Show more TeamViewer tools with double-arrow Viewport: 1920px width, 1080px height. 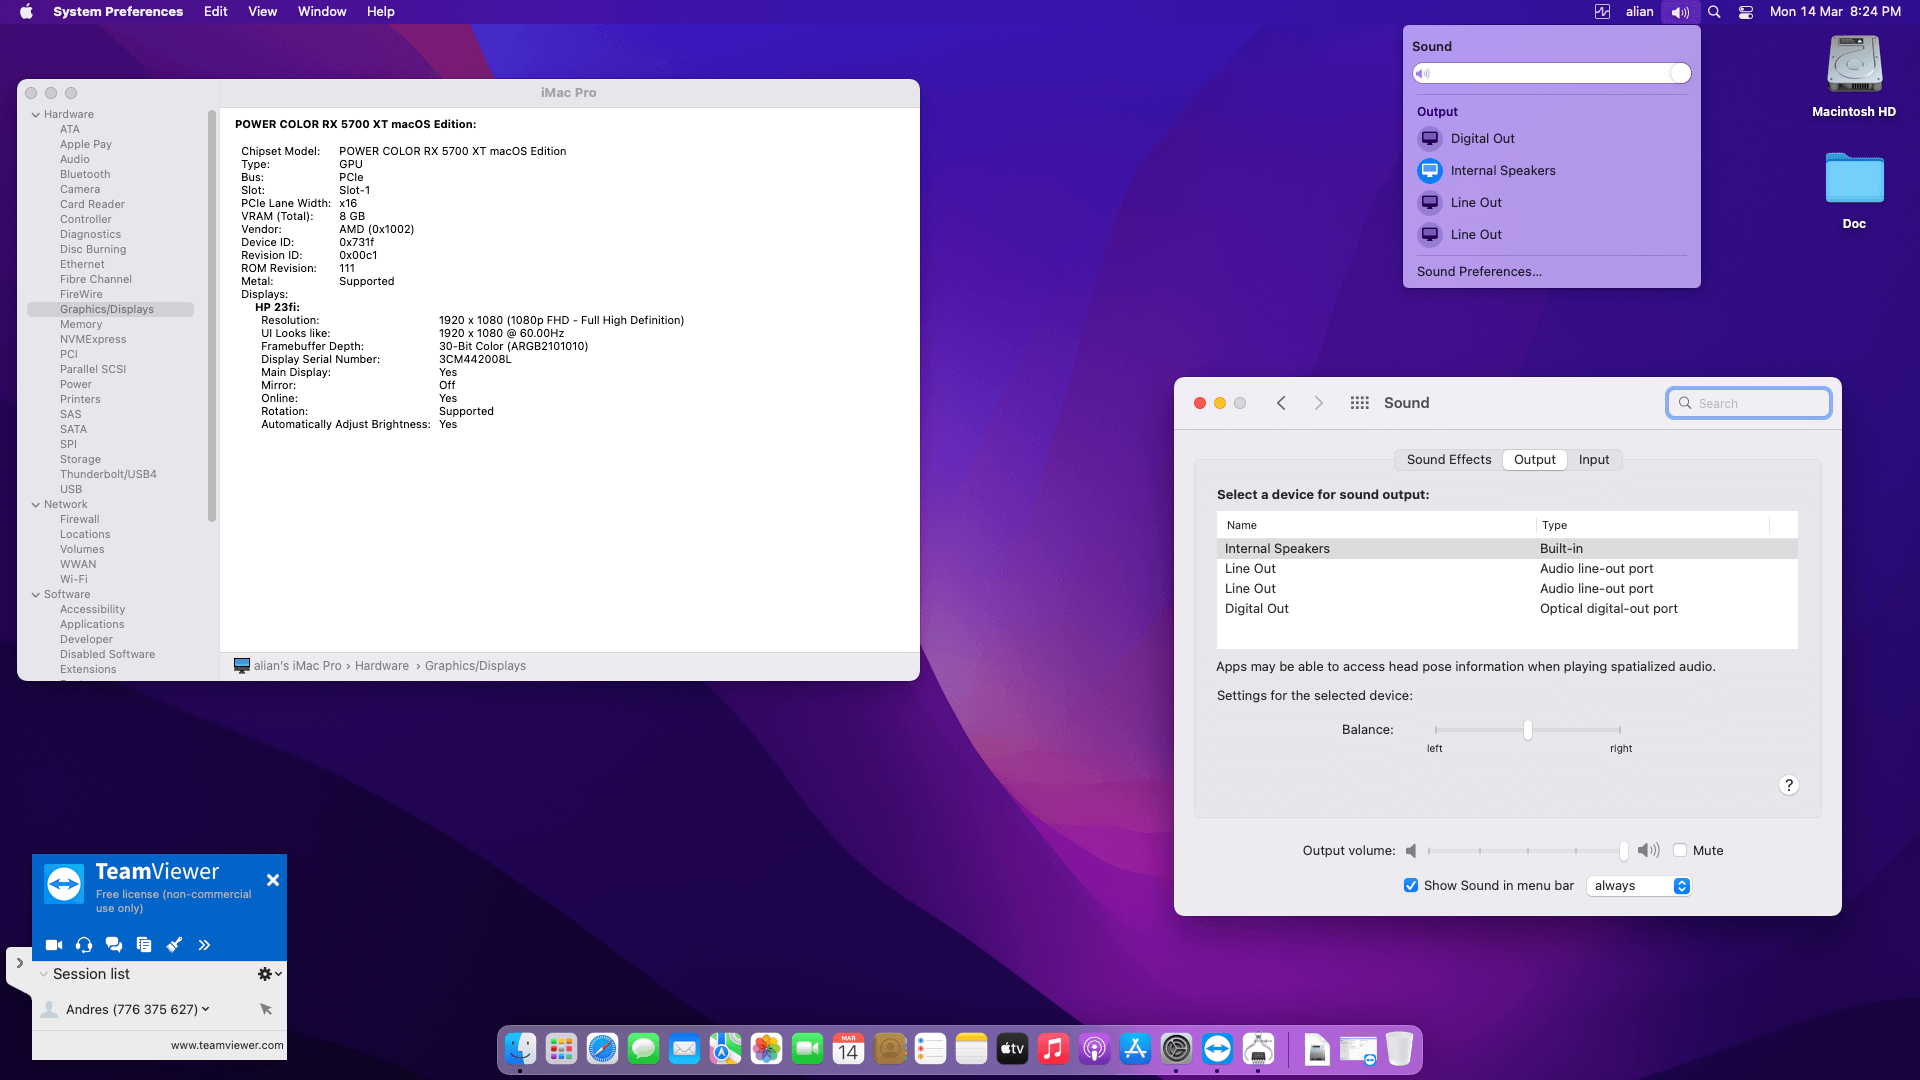(x=204, y=945)
